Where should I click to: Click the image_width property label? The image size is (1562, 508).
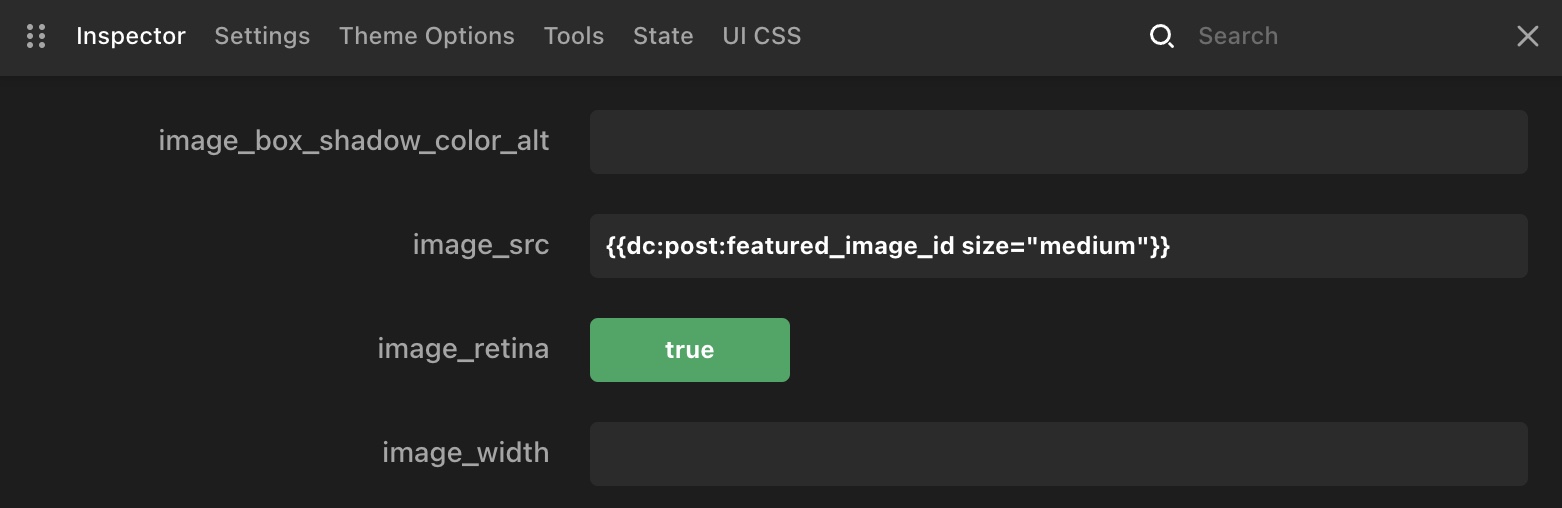click(466, 453)
